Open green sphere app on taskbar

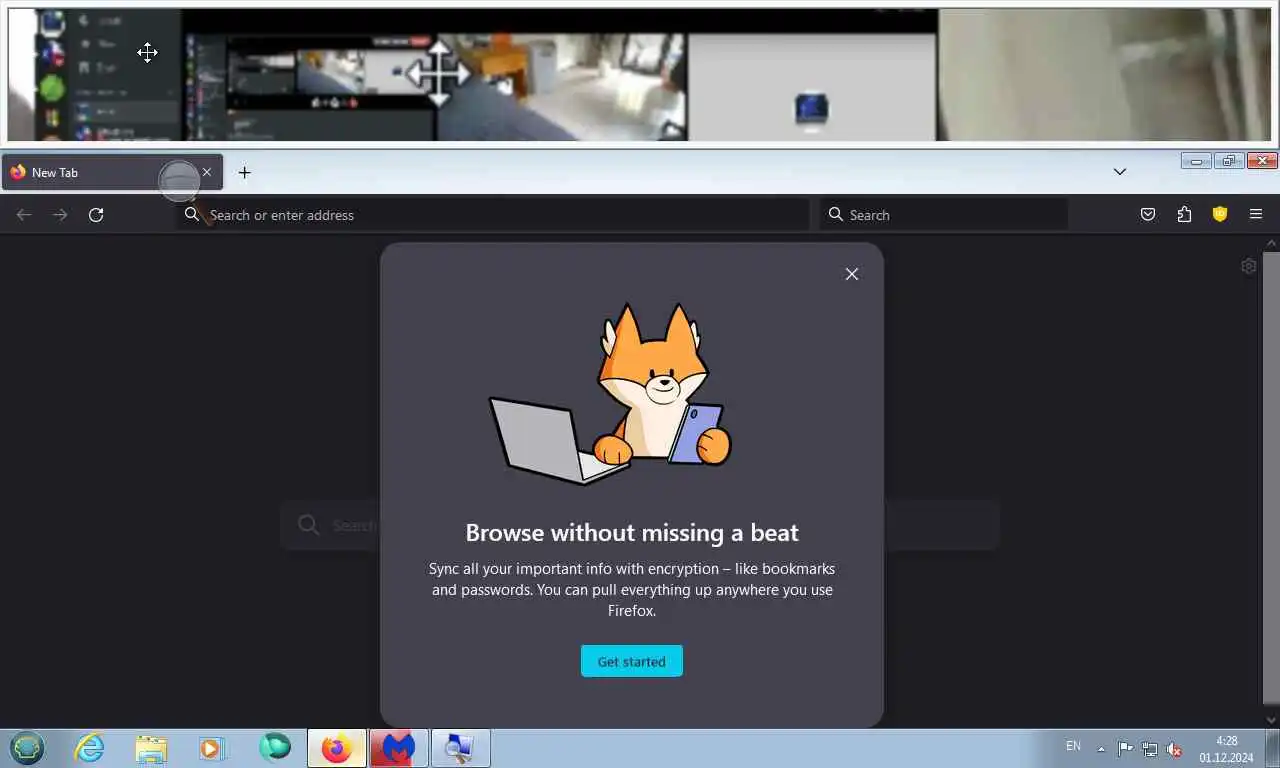coord(274,747)
